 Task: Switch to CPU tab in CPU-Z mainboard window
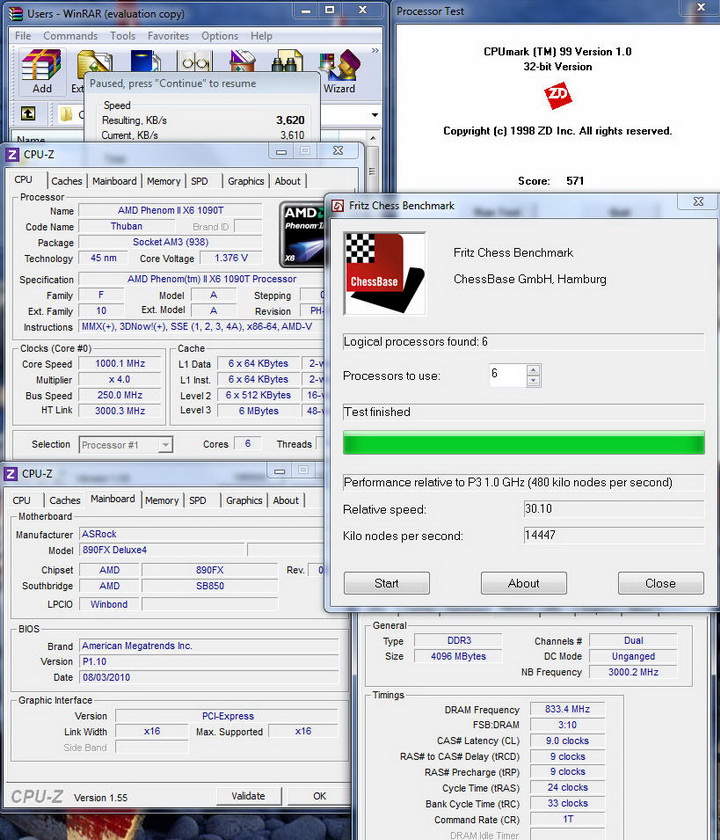coord(22,500)
